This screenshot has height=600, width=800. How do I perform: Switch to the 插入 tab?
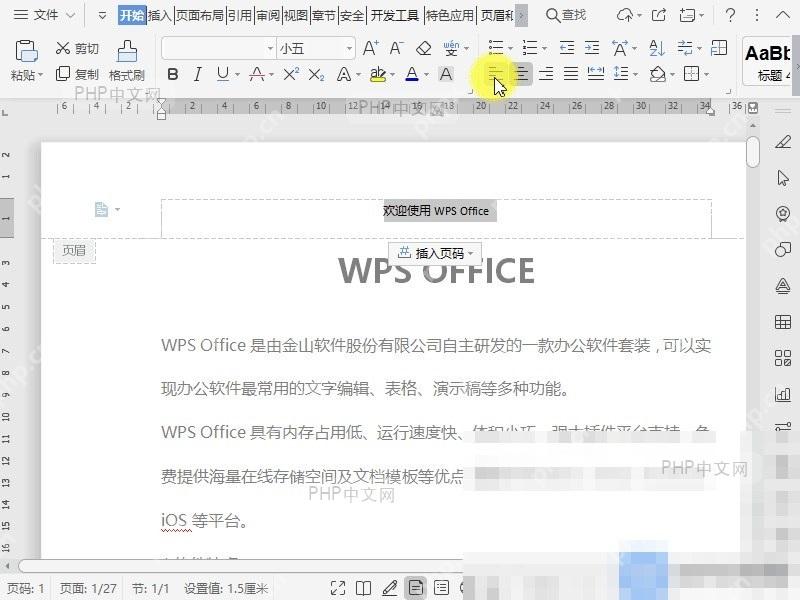tap(159, 16)
